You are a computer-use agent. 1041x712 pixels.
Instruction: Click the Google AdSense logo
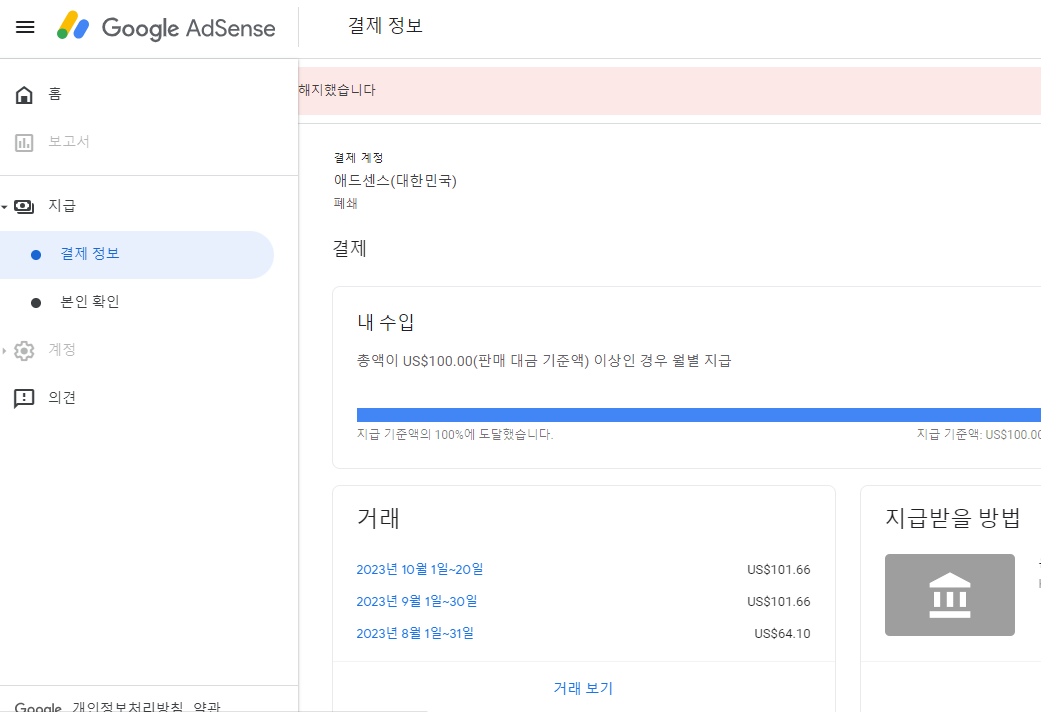(x=166, y=28)
